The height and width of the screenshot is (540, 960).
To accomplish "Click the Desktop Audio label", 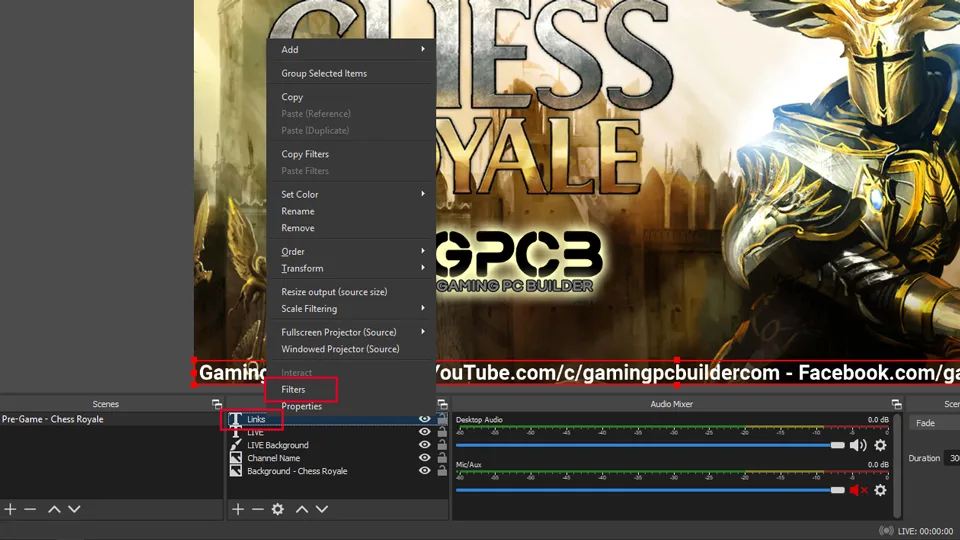I will pos(479,420).
